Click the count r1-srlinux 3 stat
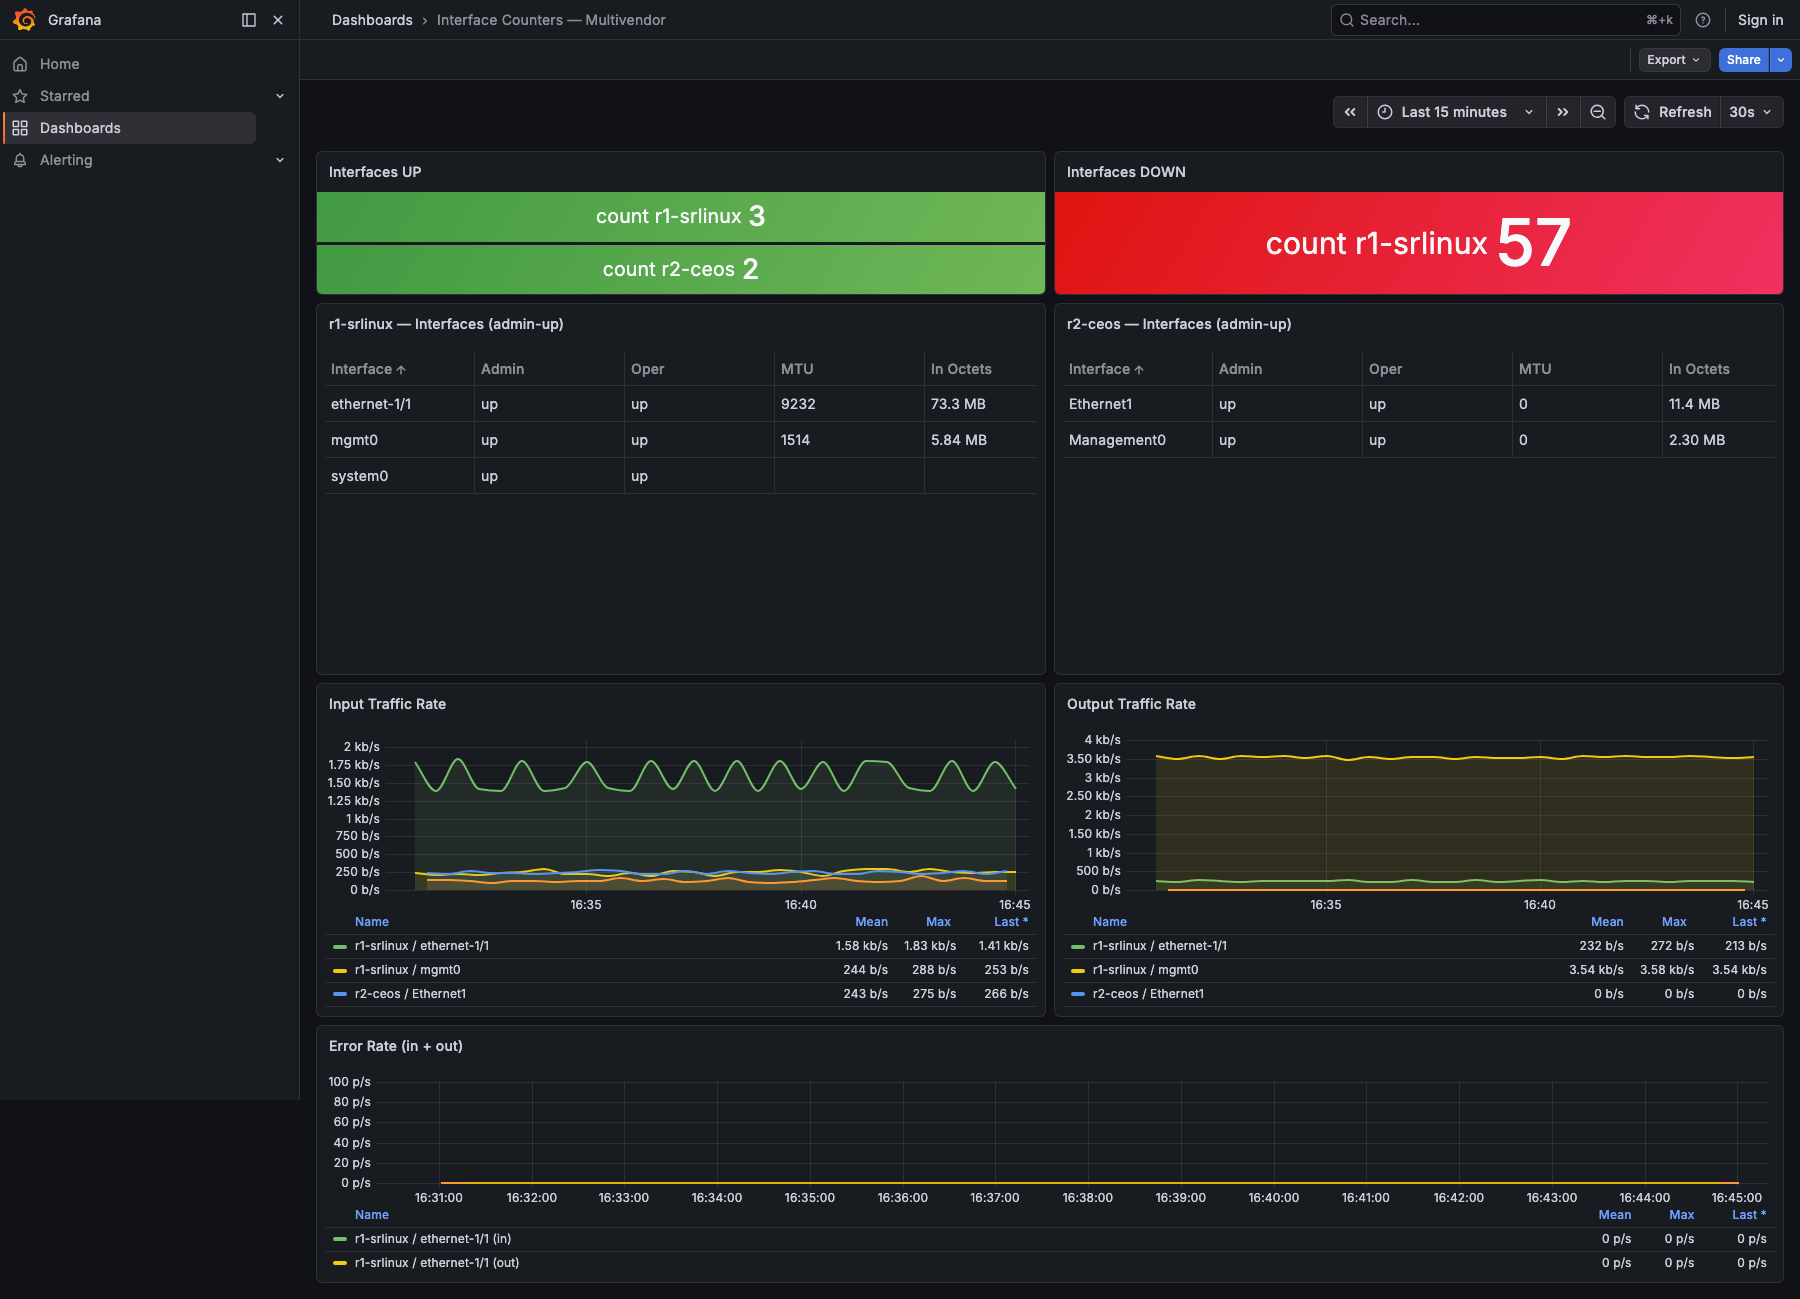 point(680,216)
